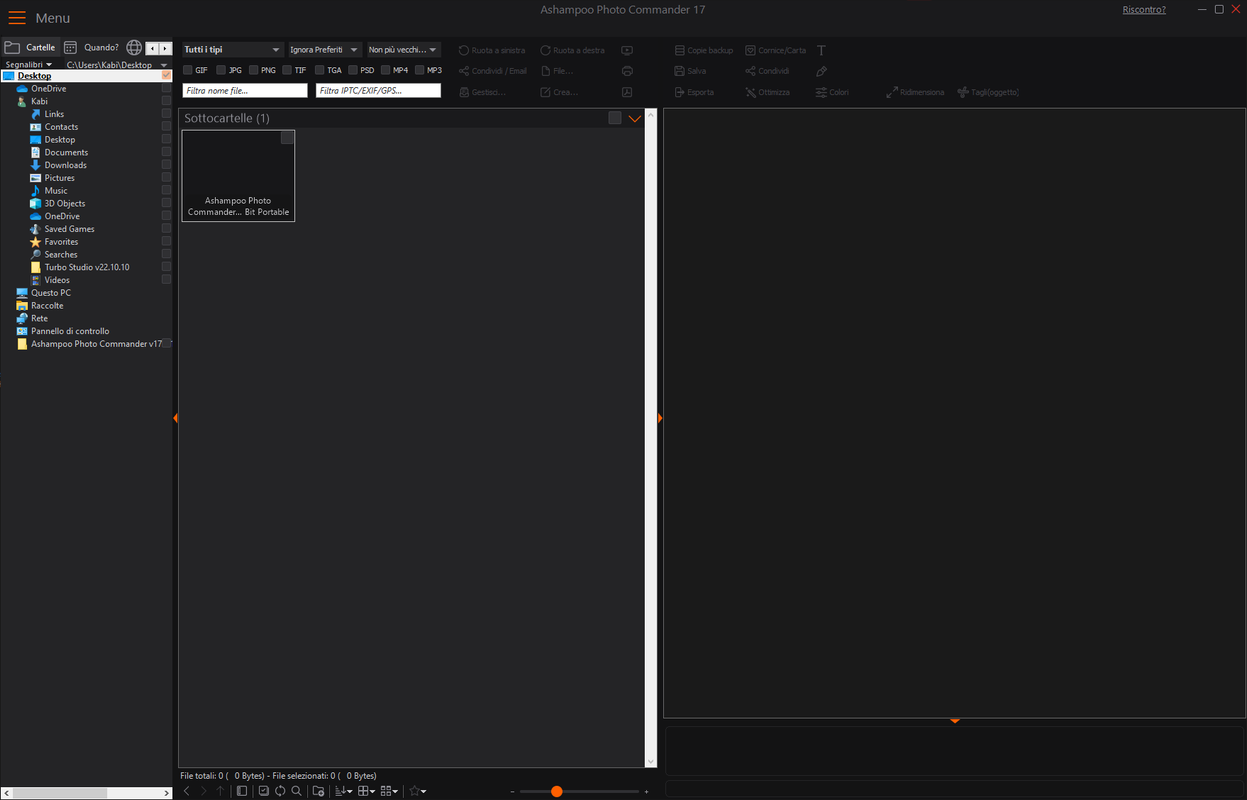
Task: Enable the MP3 filter checkbox
Action: pos(420,70)
